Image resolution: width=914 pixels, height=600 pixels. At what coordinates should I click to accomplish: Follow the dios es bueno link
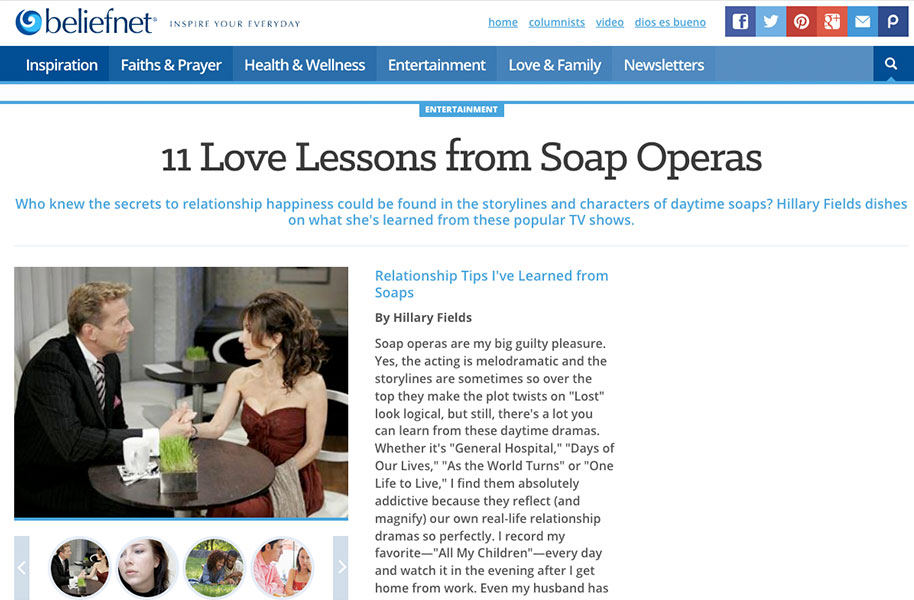pyautogui.click(x=670, y=22)
